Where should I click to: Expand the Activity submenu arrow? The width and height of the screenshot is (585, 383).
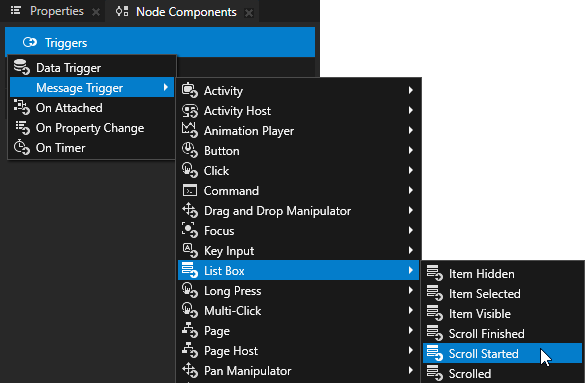[x=411, y=90]
